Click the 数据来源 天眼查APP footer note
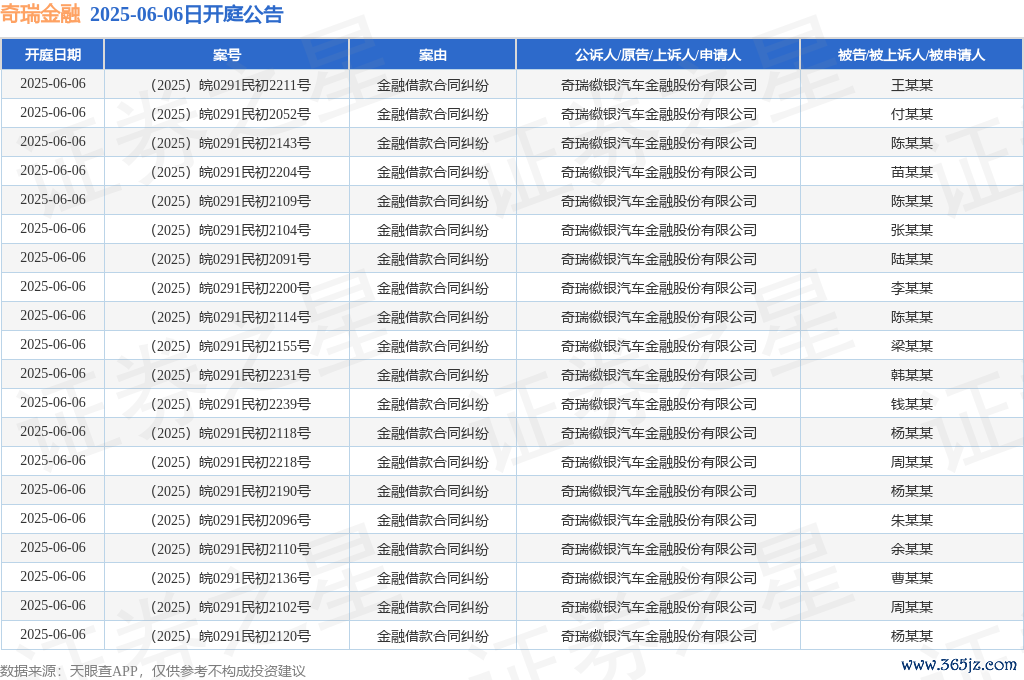1024x680 pixels. (153, 671)
